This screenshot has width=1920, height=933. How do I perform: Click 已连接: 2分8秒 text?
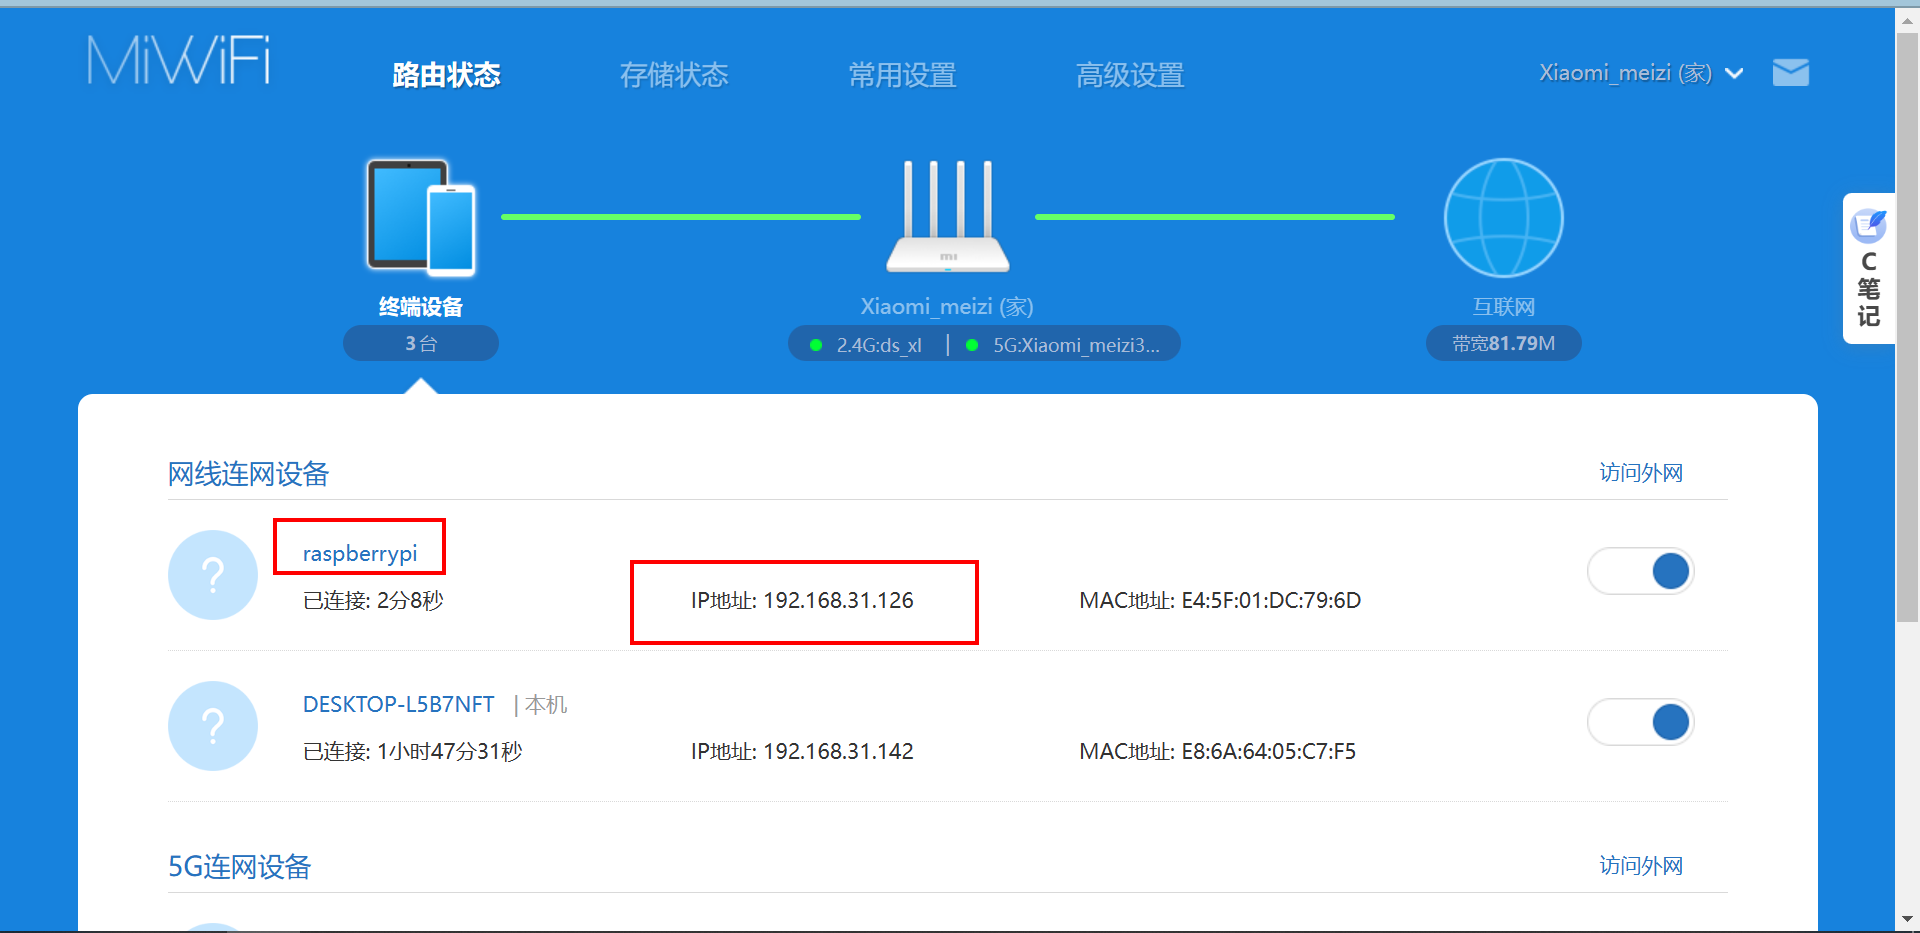(x=373, y=600)
